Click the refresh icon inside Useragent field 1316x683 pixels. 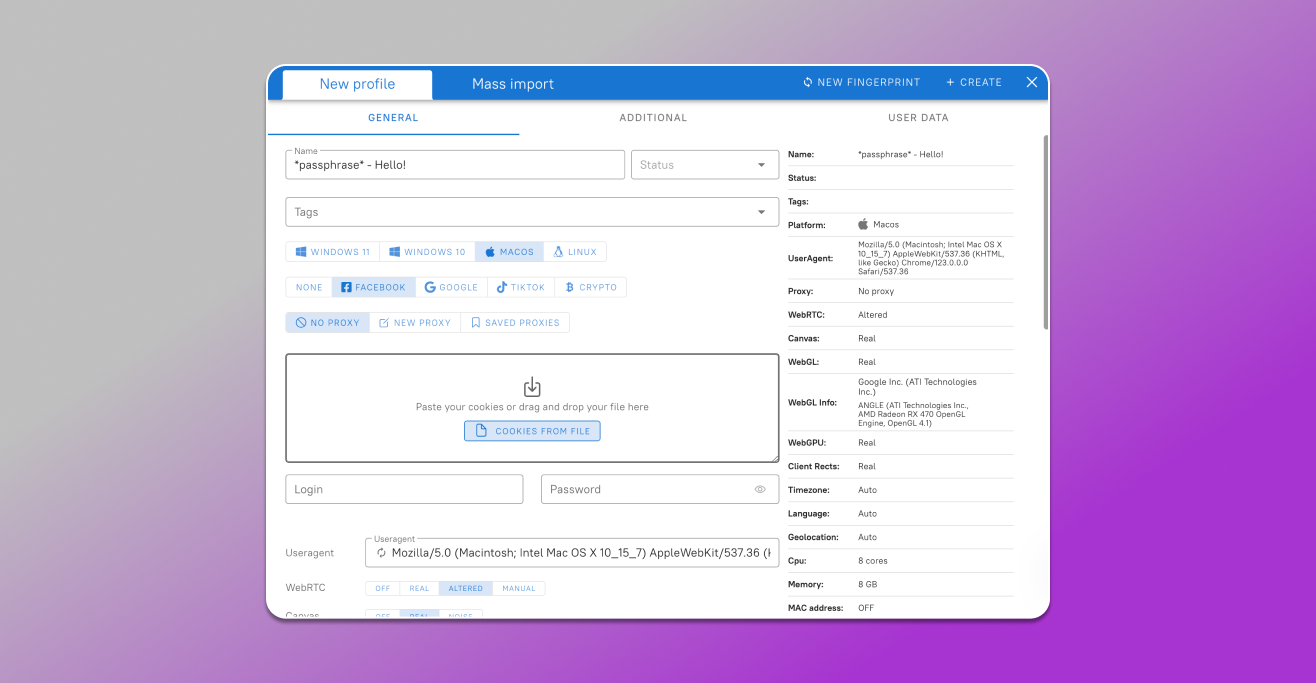coord(381,552)
